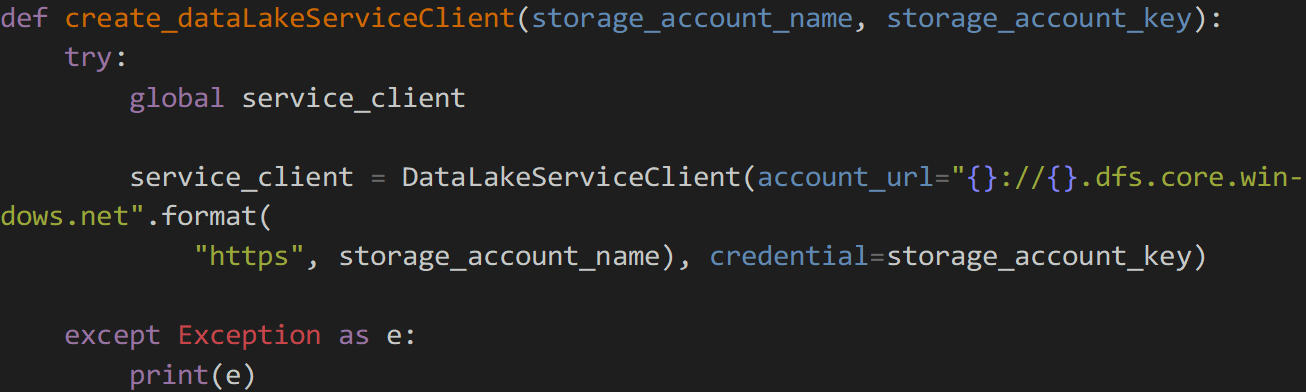Click the except keyword
The height and width of the screenshot is (392, 1306).
pyautogui.click(x=113, y=336)
